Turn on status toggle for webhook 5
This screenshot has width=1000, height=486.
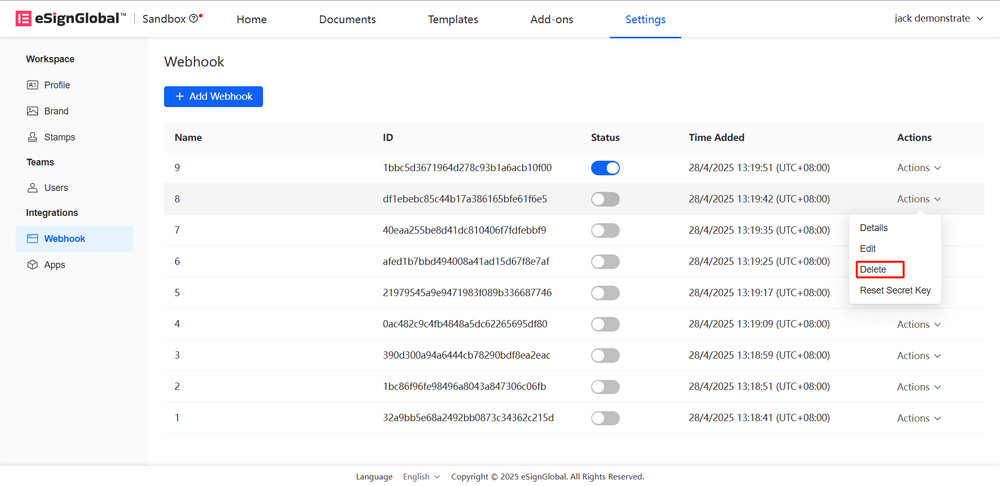(605, 293)
